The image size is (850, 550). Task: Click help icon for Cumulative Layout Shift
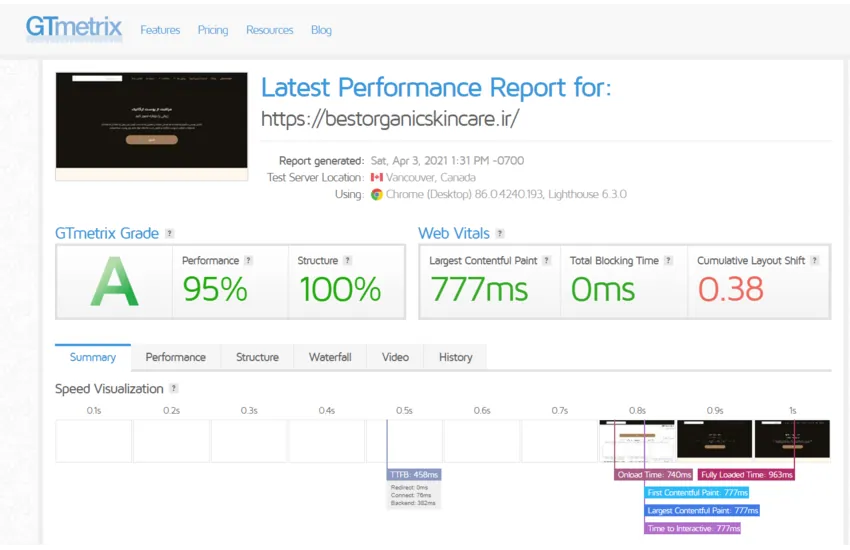[x=815, y=261]
